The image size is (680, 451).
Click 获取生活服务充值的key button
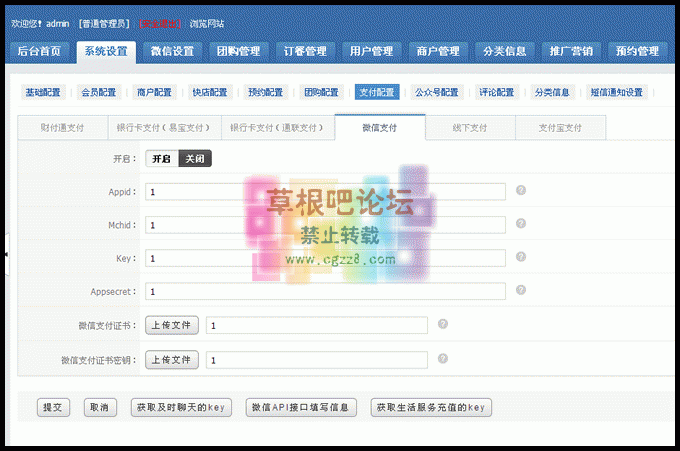[431, 408]
